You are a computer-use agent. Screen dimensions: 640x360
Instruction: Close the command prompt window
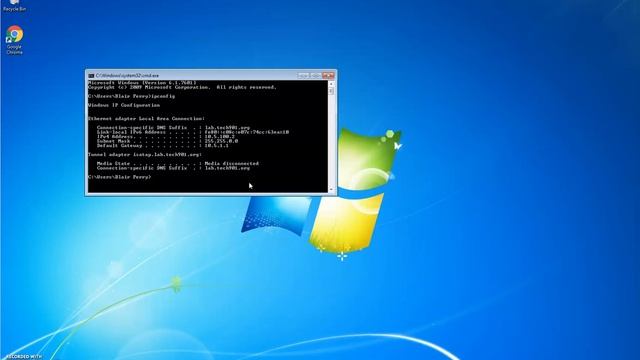pos(328,76)
